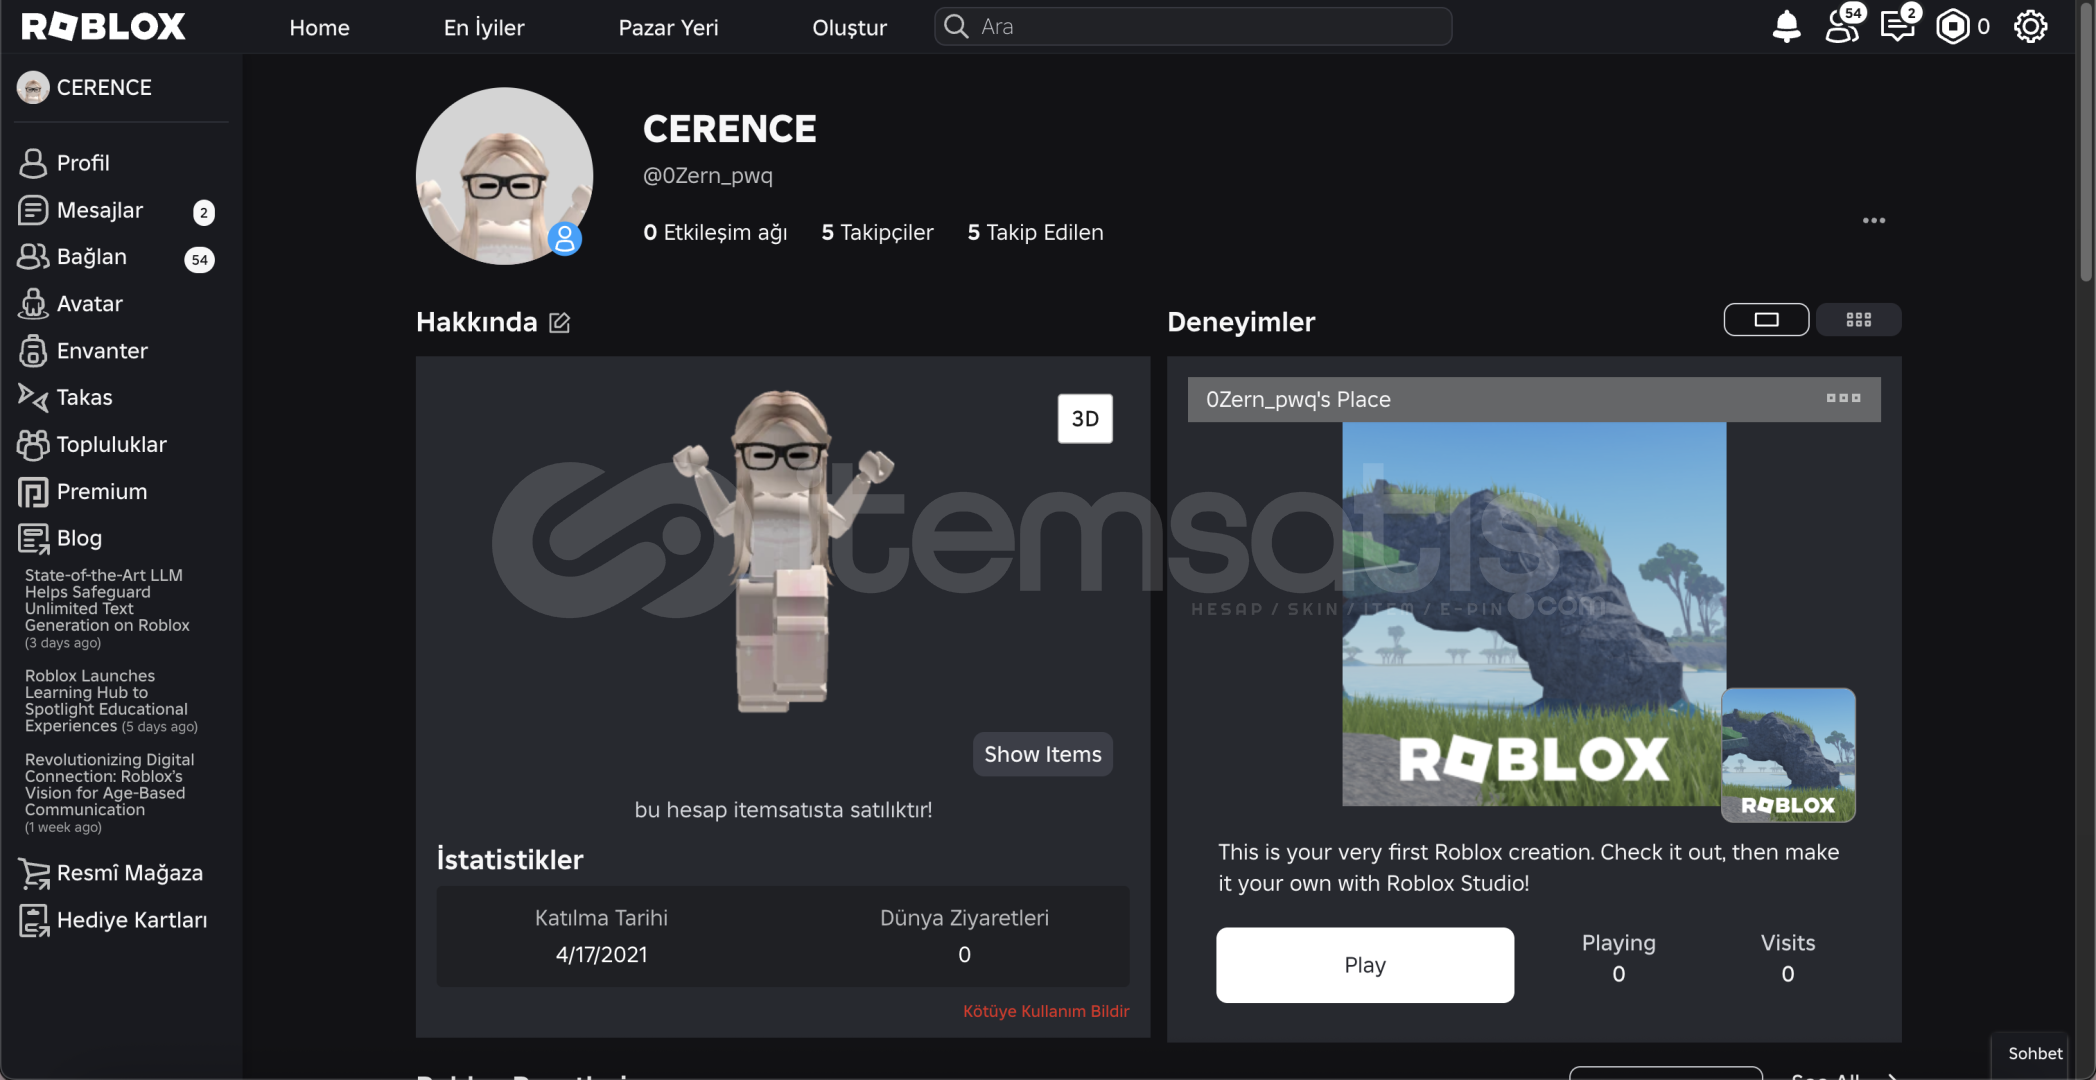The height and width of the screenshot is (1080, 2096).
Task: Open Oluştur menu item
Action: click(849, 28)
